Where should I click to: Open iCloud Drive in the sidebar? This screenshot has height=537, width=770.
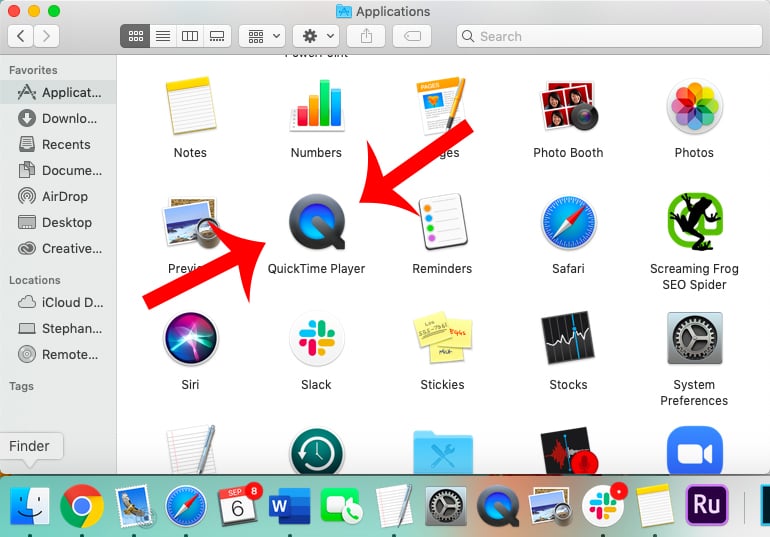tap(58, 302)
